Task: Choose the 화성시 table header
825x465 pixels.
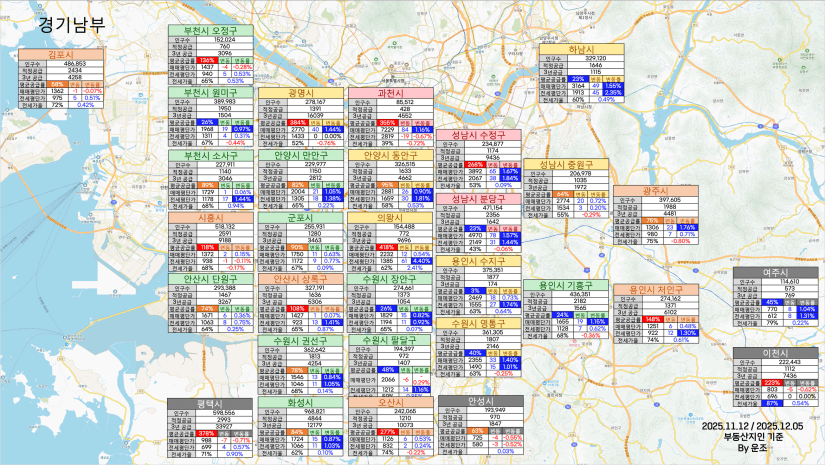Action: click(300, 401)
